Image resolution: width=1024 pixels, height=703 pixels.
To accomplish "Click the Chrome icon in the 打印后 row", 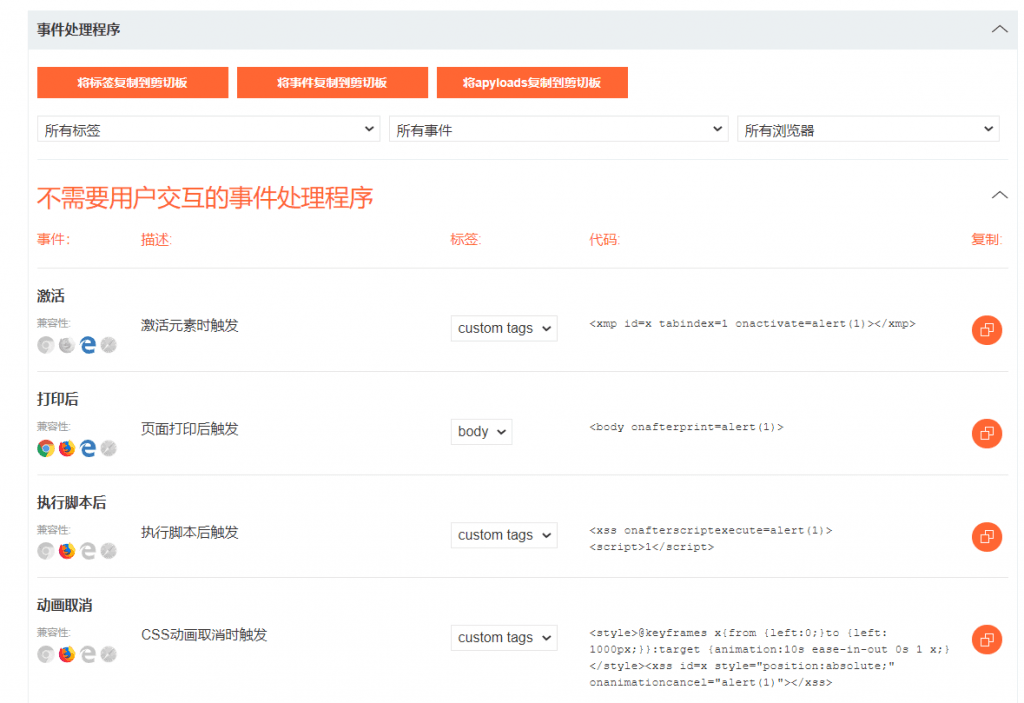I will click(x=46, y=448).
